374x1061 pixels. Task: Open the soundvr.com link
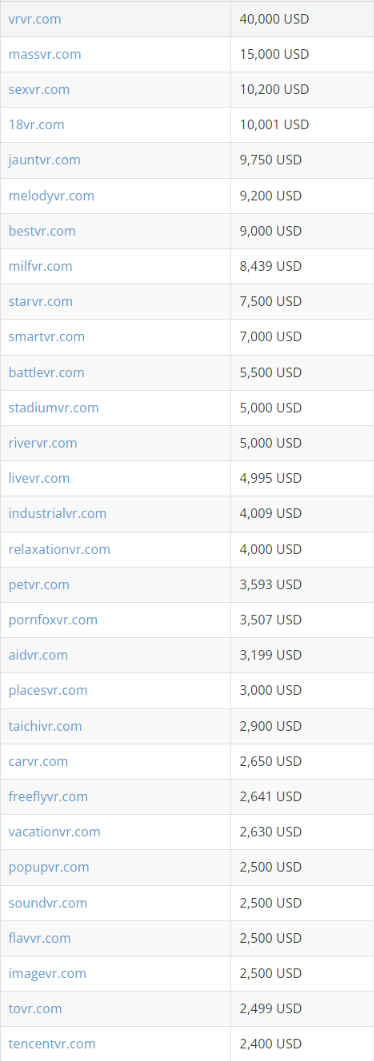click(47, 903)
